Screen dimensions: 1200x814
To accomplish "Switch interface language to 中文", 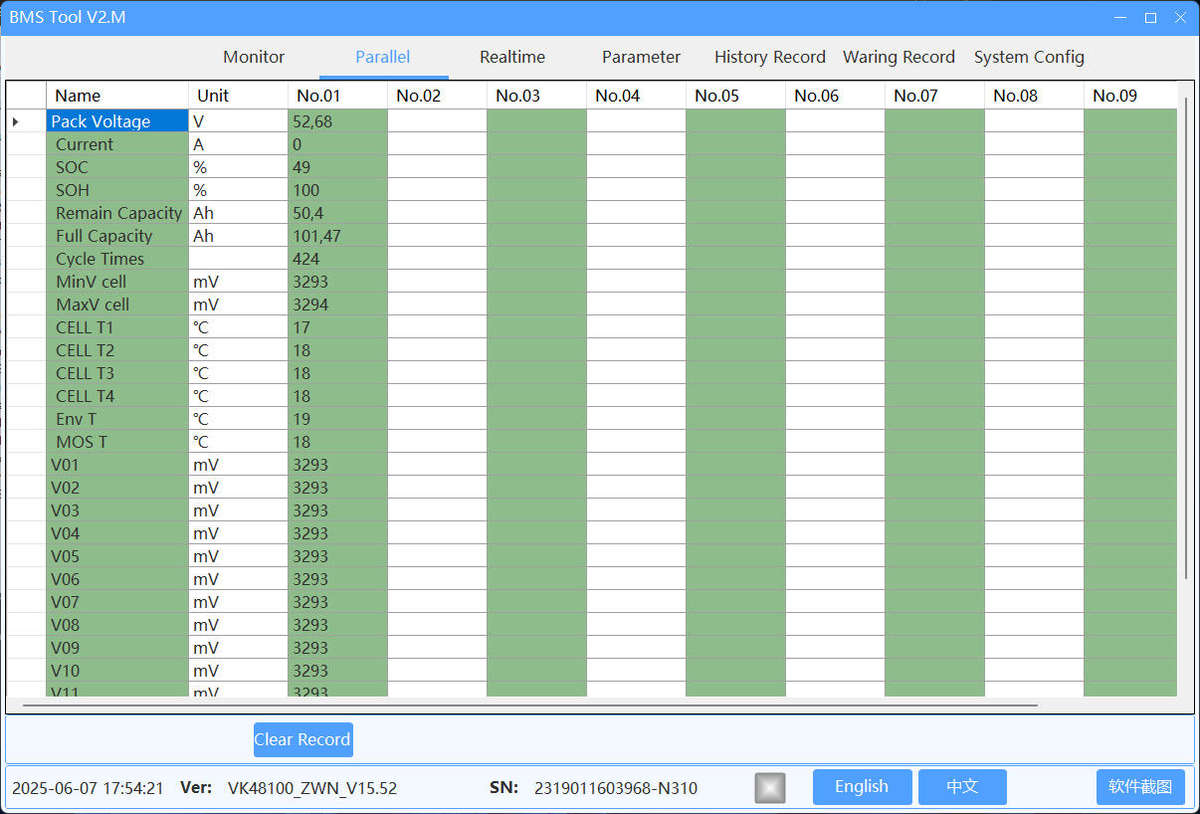I will click(x=962, y=787).
